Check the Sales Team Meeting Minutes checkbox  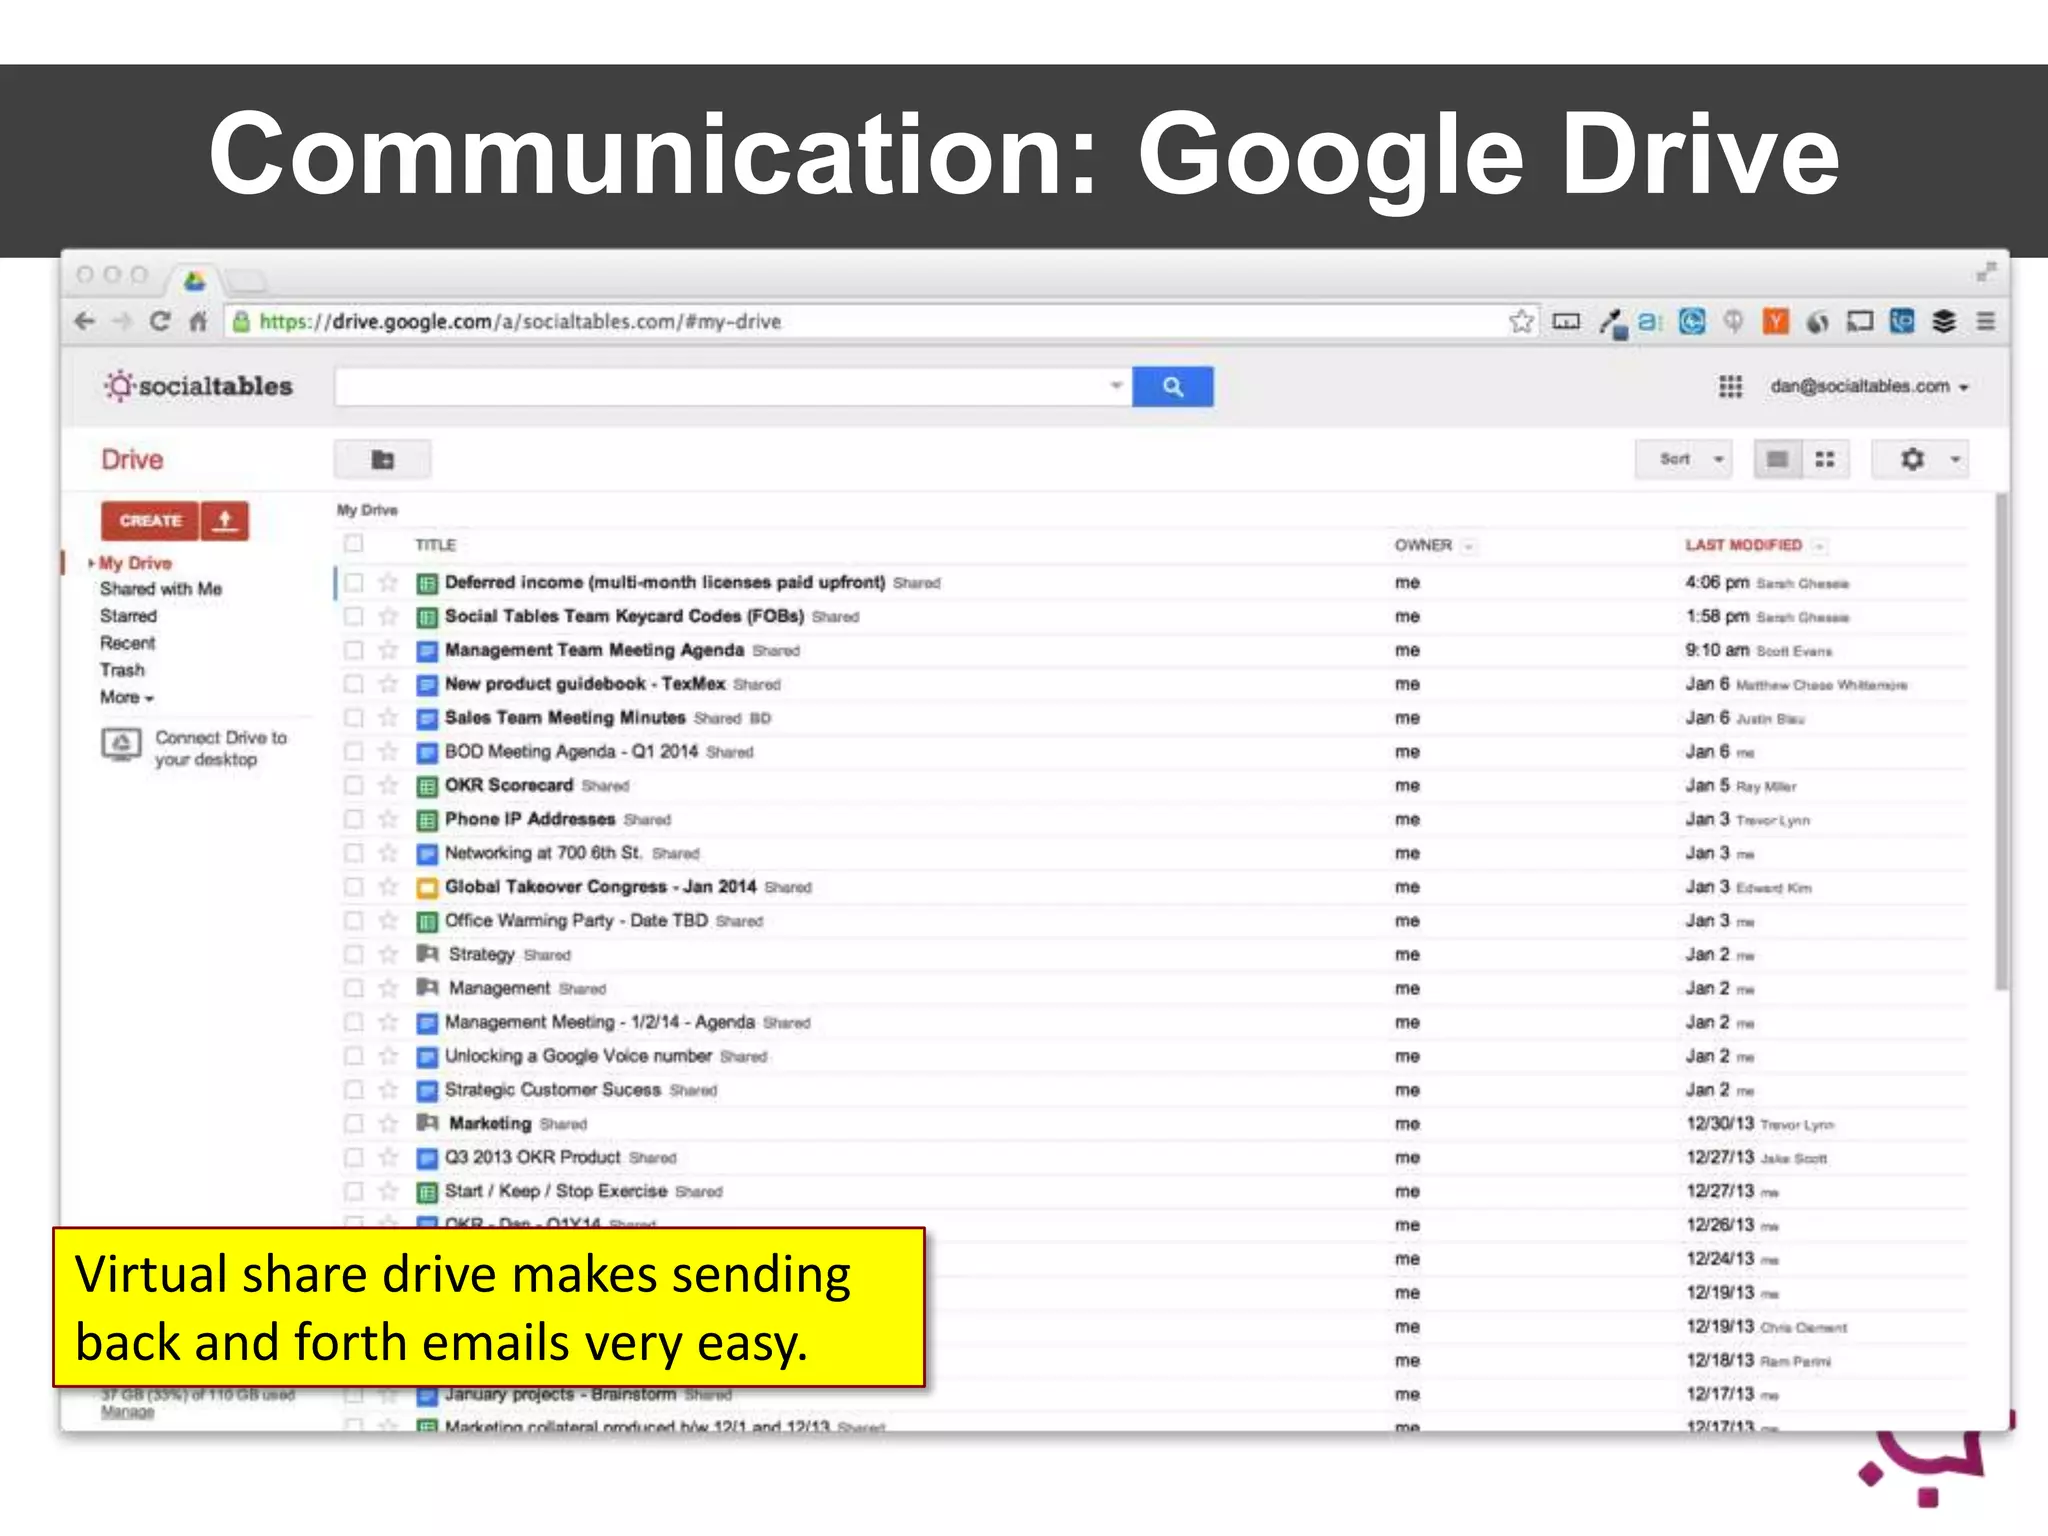pyautogui.click(x=354, y=718)
